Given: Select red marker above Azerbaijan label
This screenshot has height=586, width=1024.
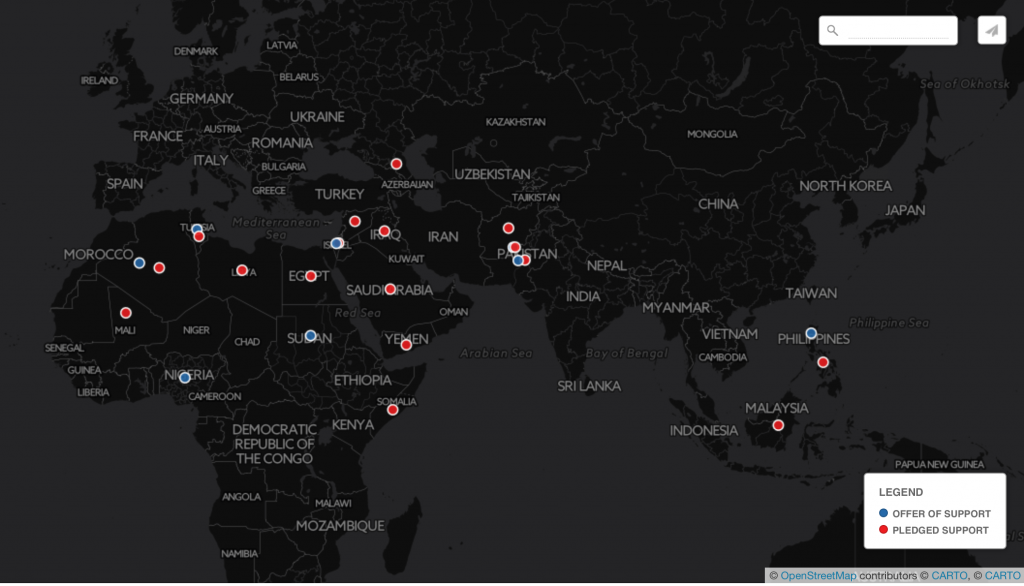Looking at the screenshot, I should (x=396, y=164).
